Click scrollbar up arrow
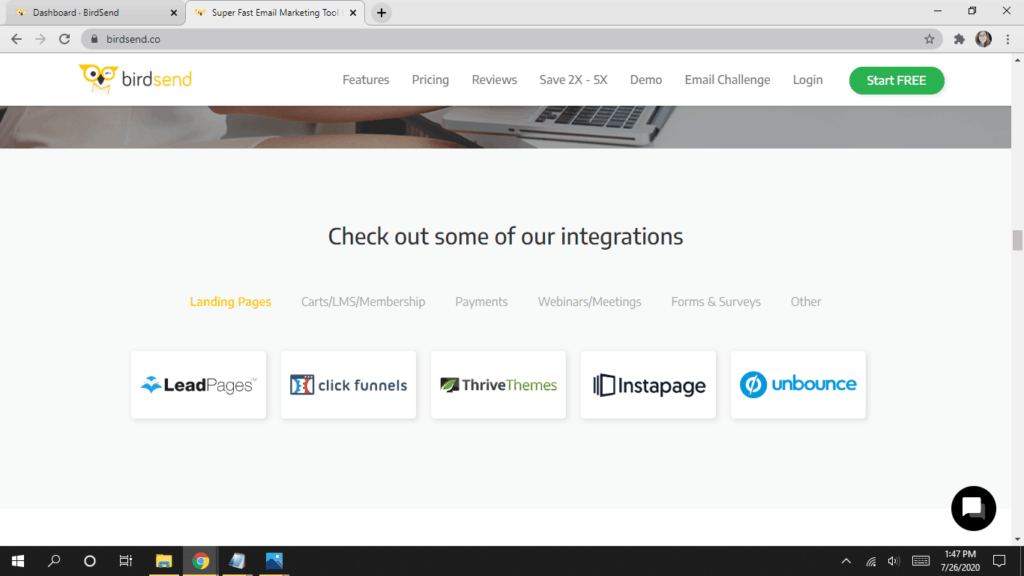The width and height of the screenshot is (1024, 576). tap(1017, 60)
